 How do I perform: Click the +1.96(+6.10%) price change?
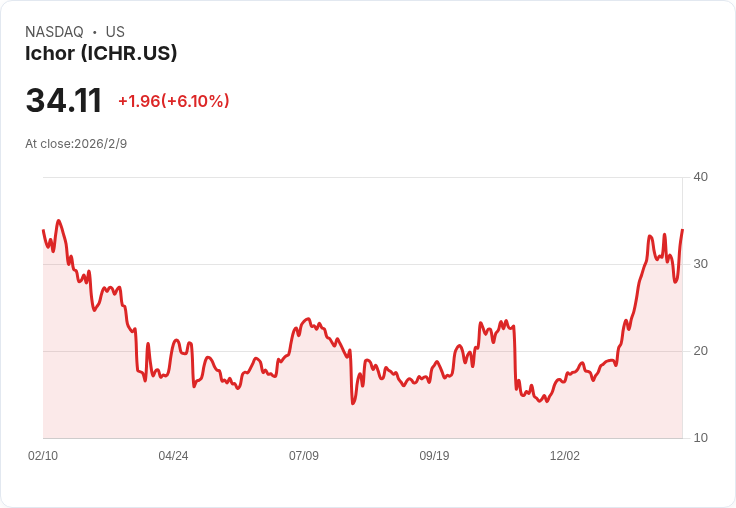173,101
